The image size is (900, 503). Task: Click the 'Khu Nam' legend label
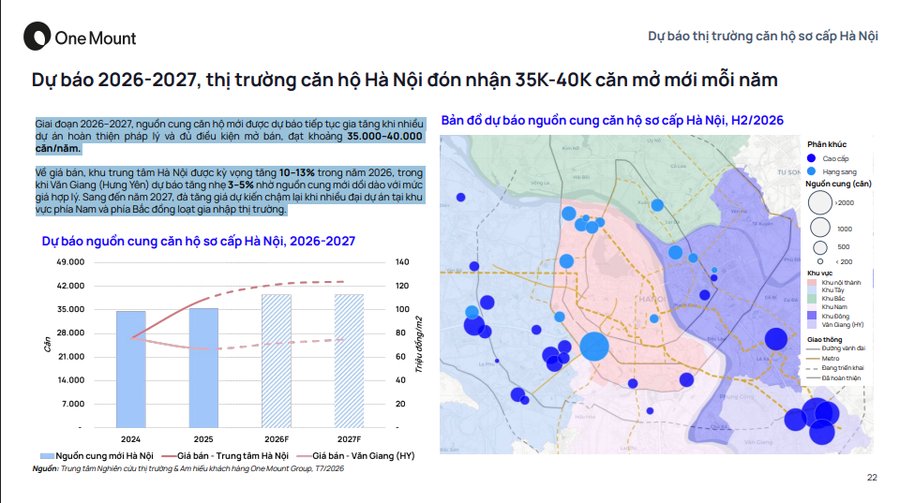point(834,307)
